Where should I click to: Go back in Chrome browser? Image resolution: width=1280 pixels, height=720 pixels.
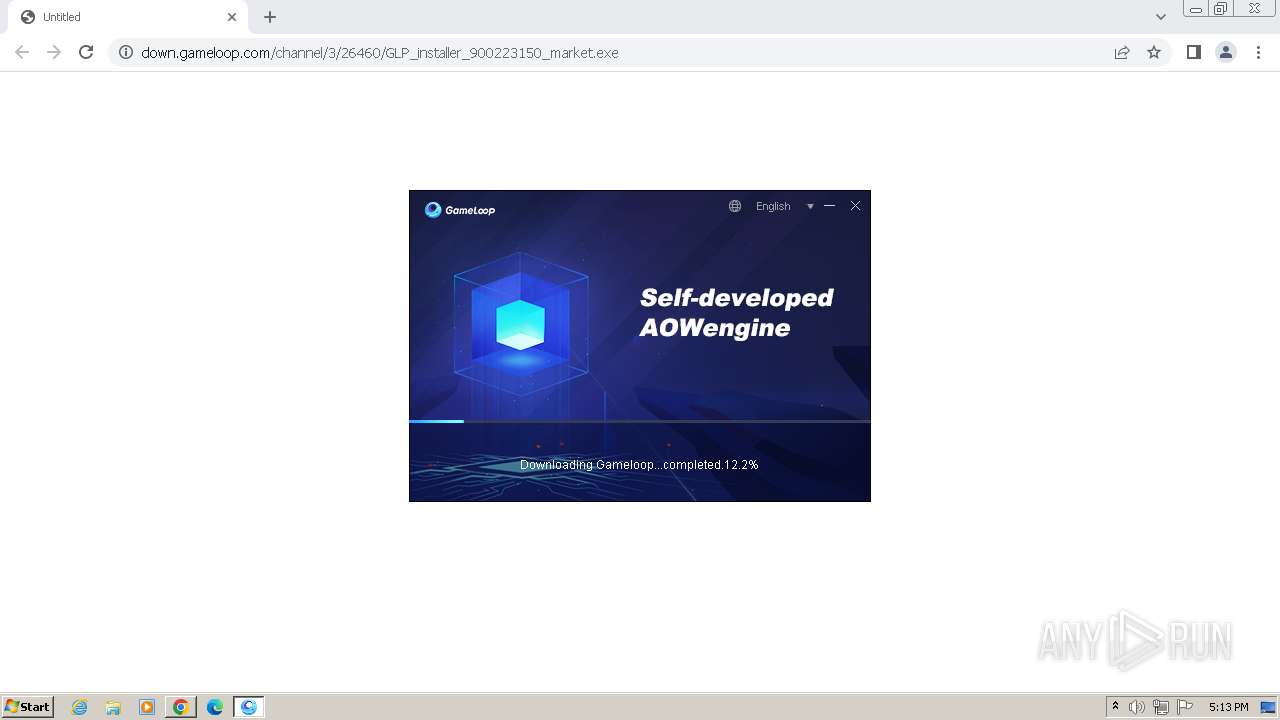pos(22,52)
